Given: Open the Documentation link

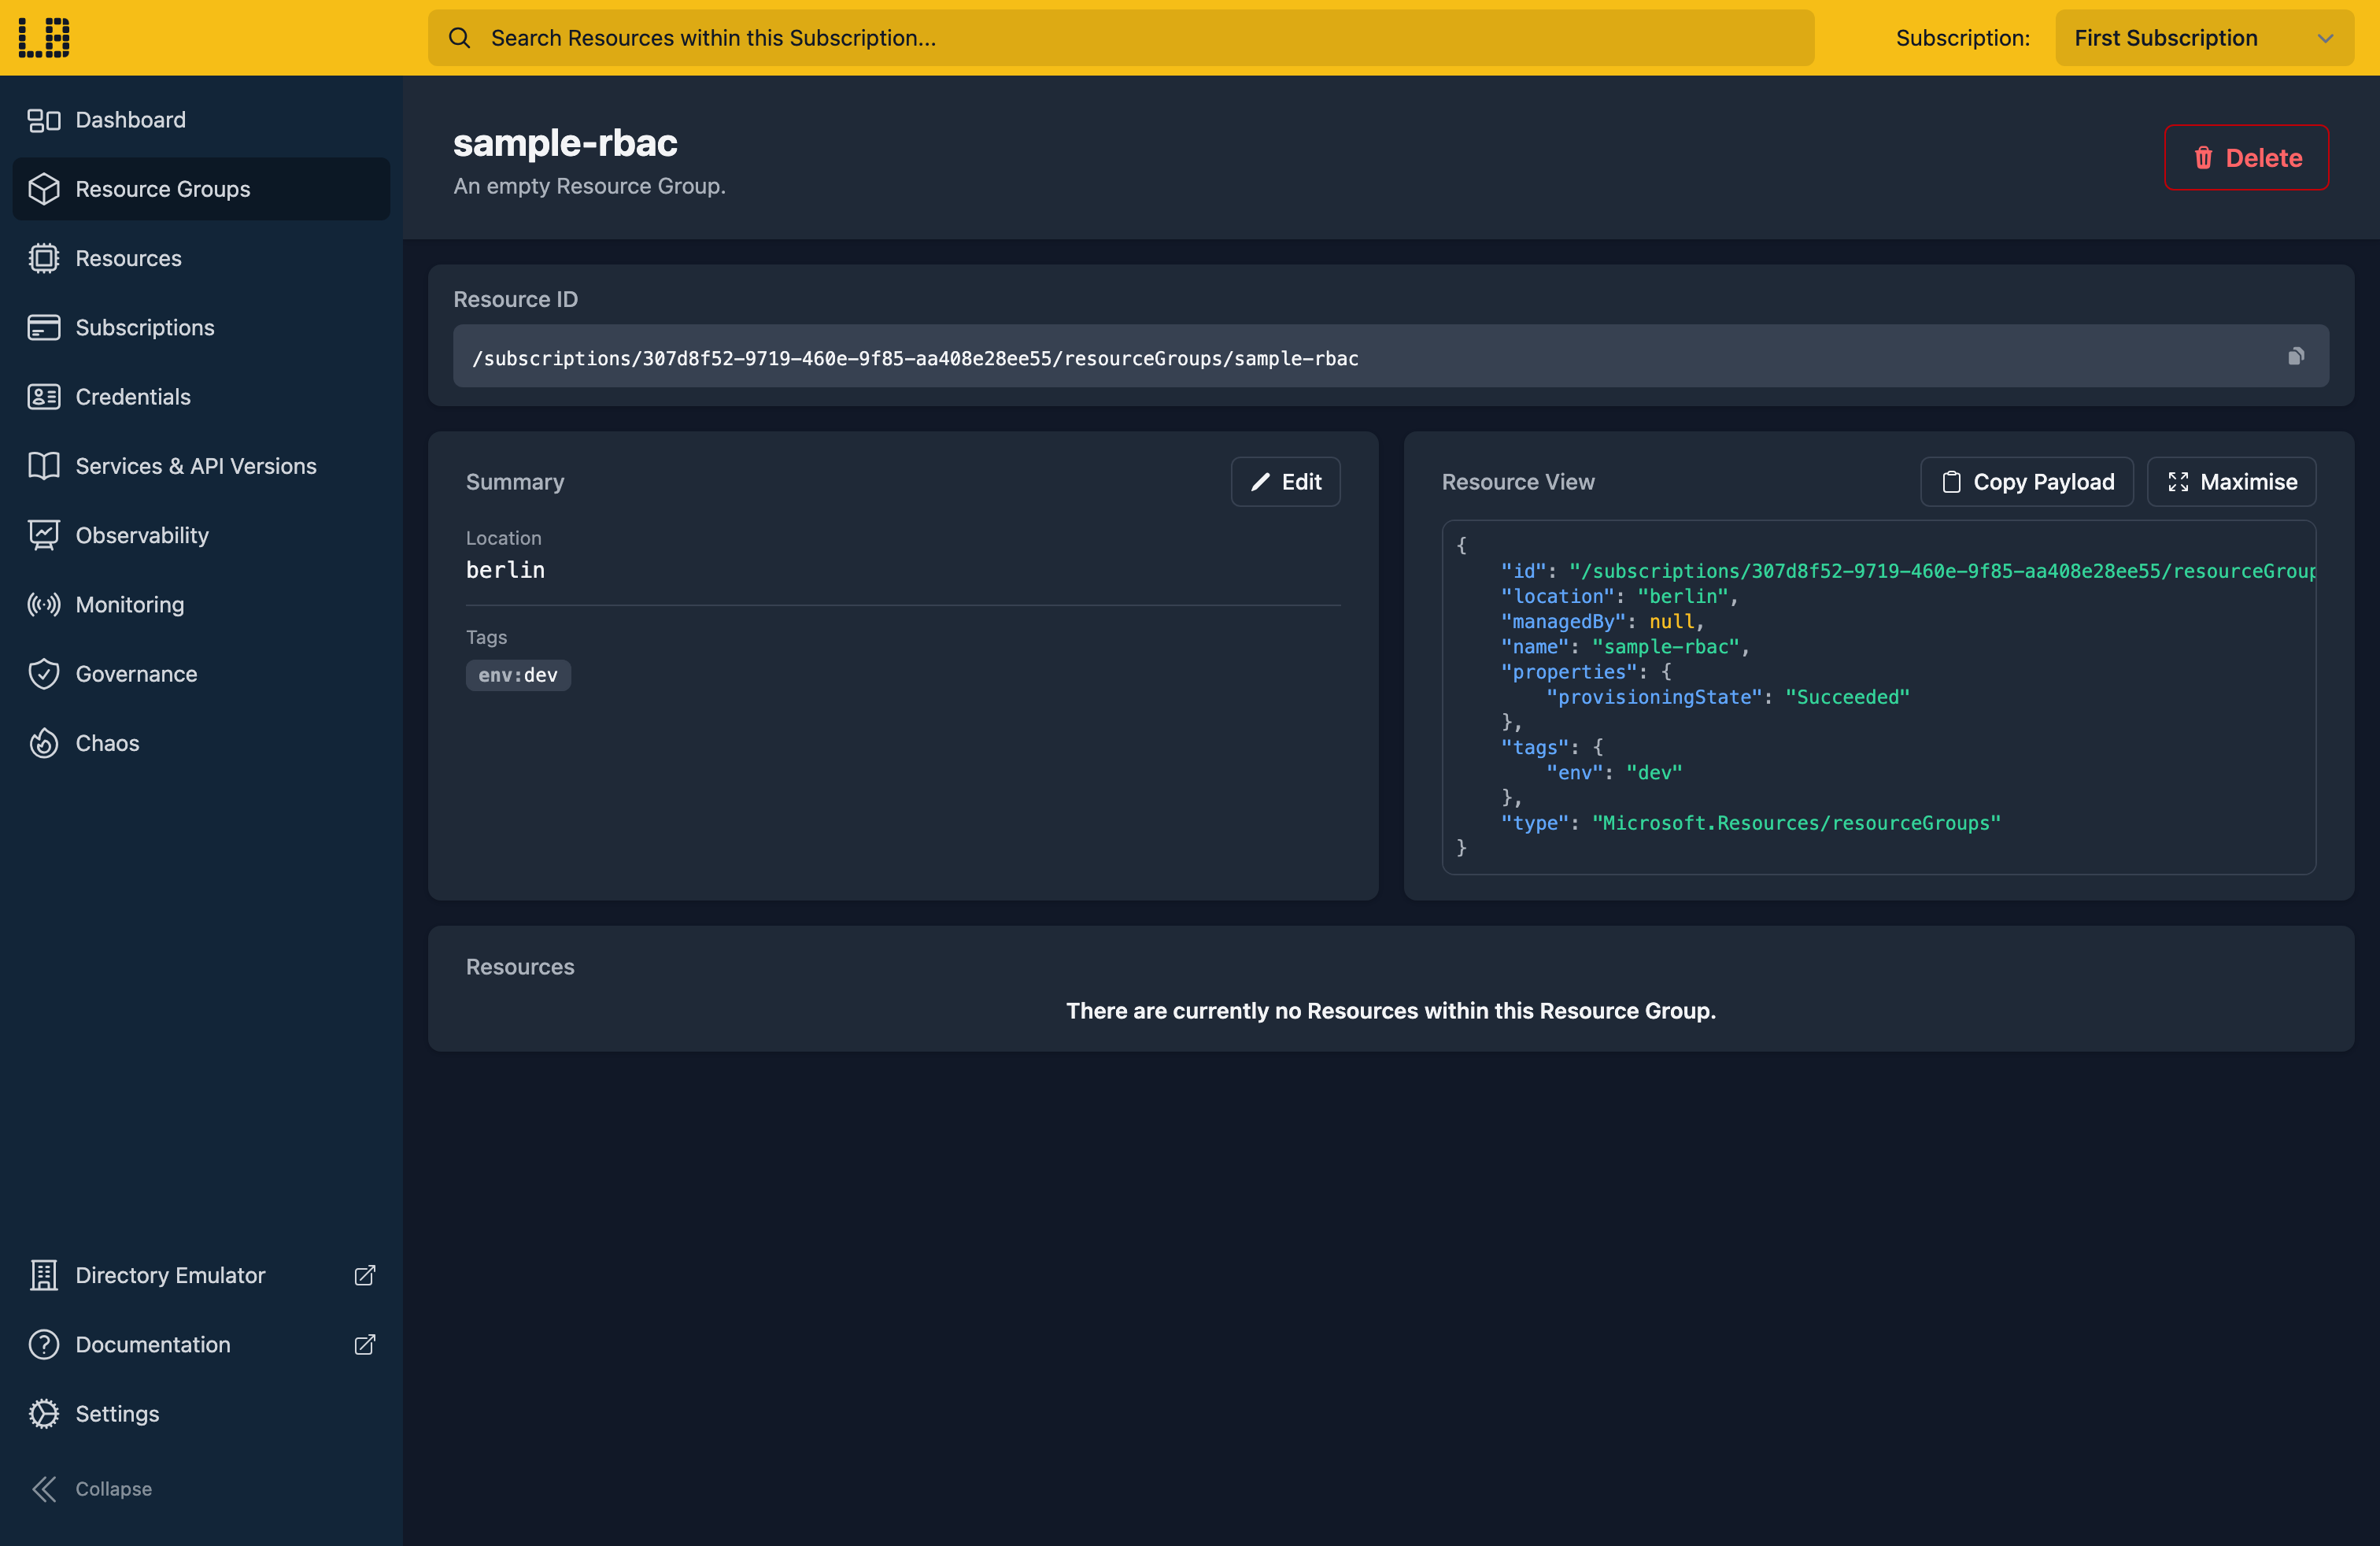Looking at the screenshot, I should click(x=201, y=1345).
